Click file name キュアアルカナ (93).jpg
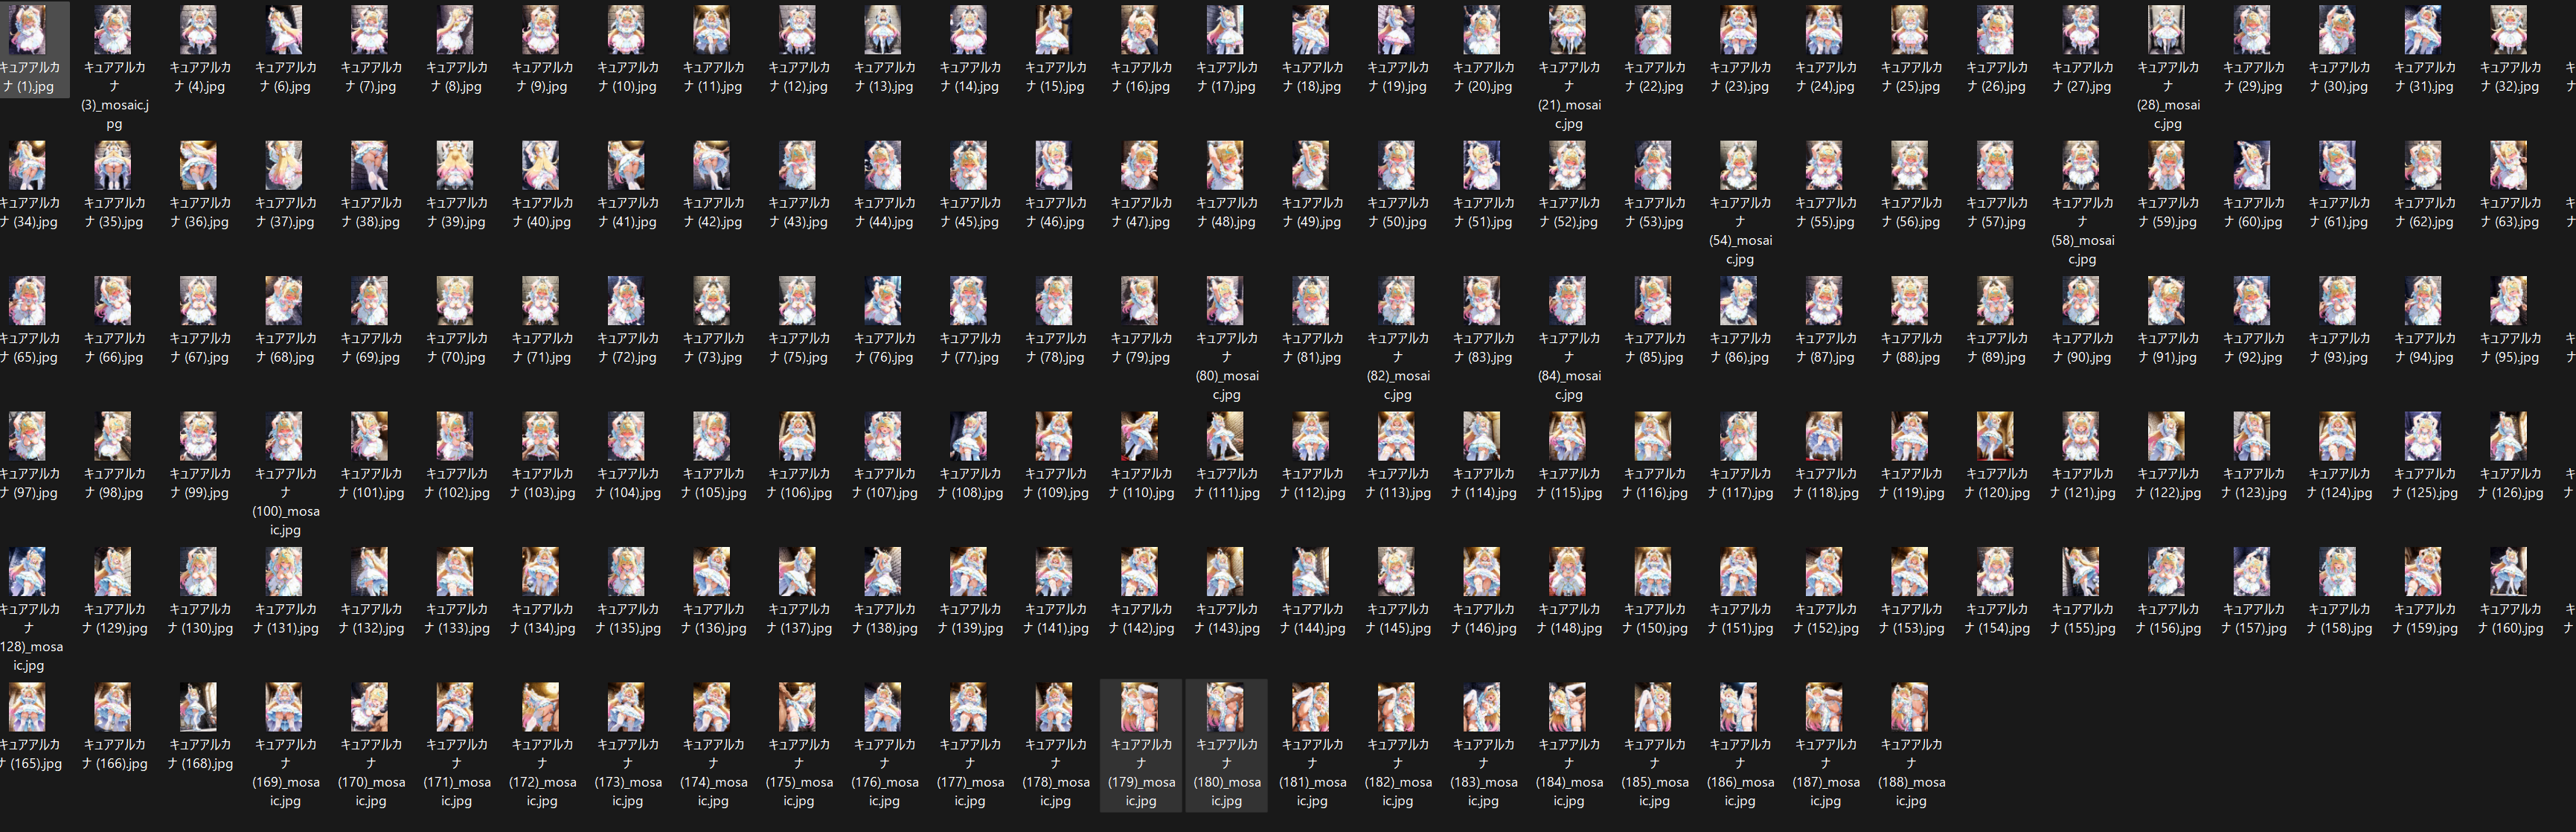This screenshot has width=2576, height=832. tap(2339, 348)
